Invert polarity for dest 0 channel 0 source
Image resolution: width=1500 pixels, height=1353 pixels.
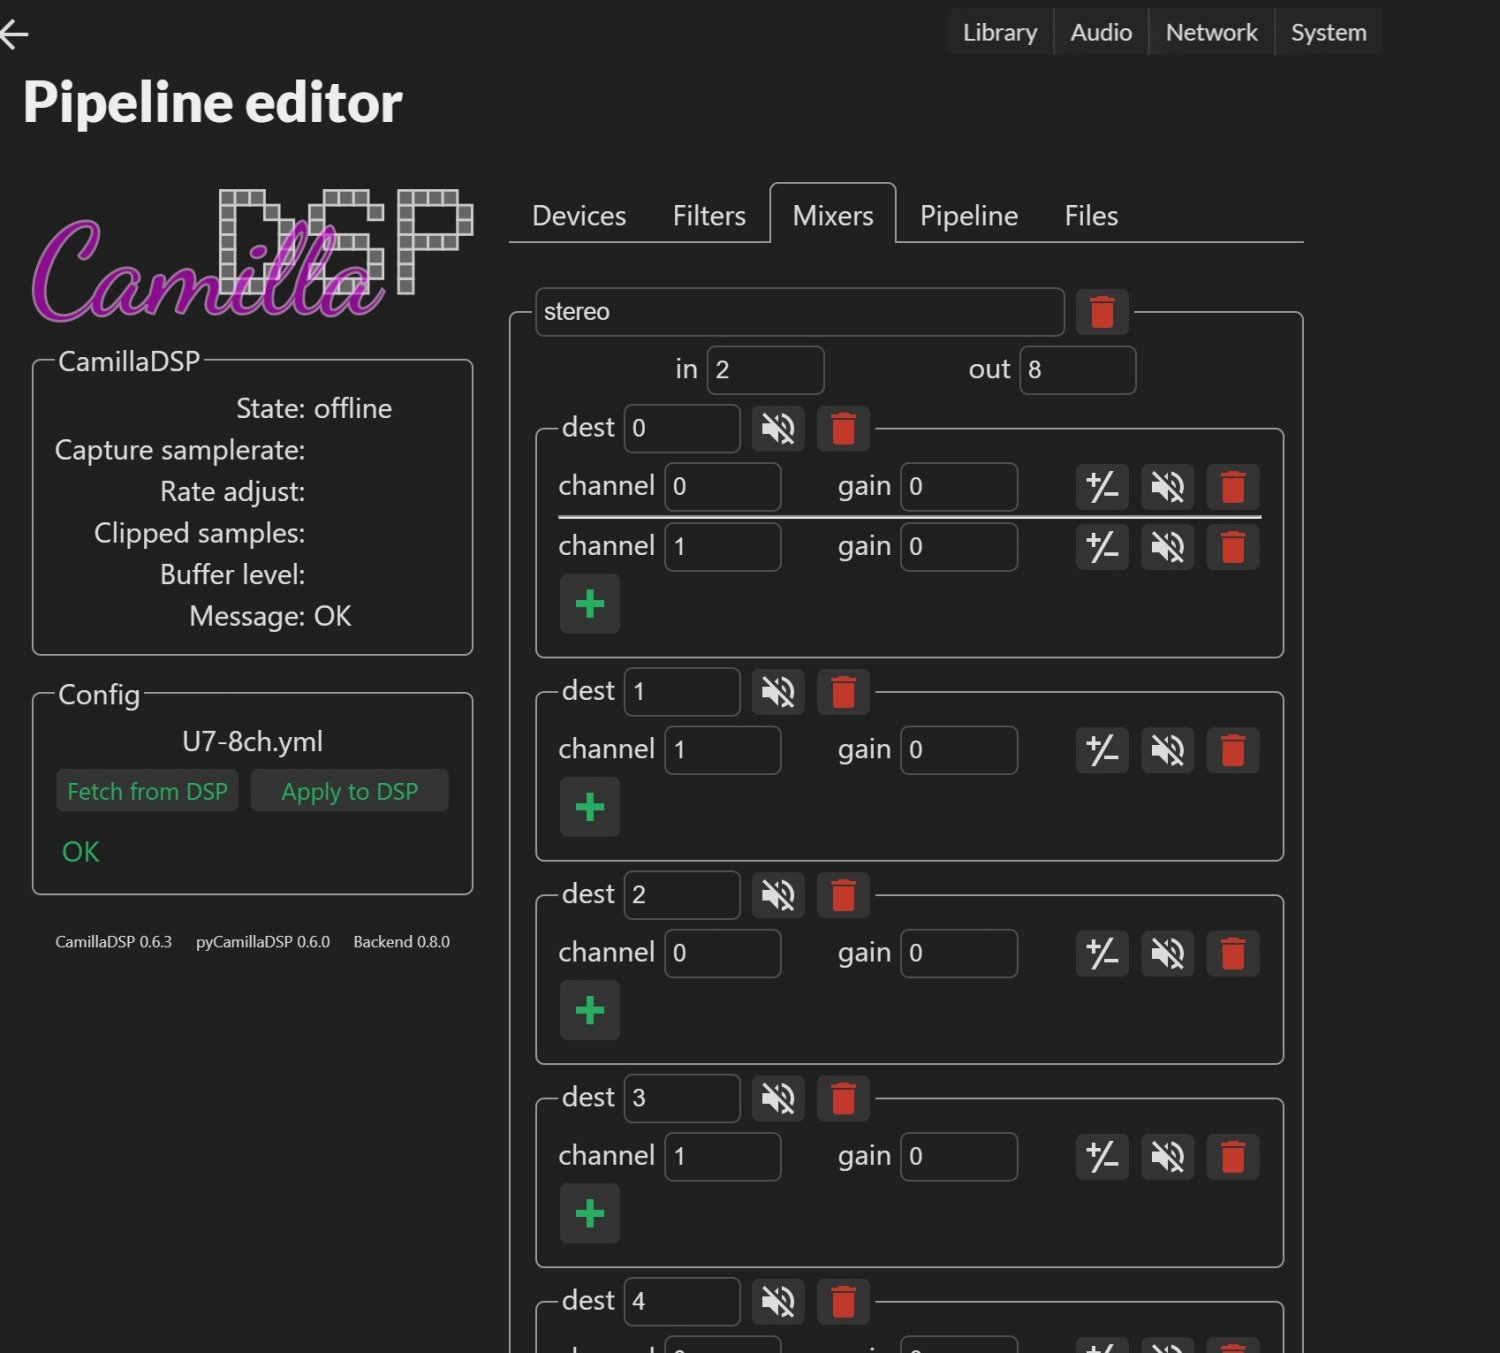(x=1102, y=488)
